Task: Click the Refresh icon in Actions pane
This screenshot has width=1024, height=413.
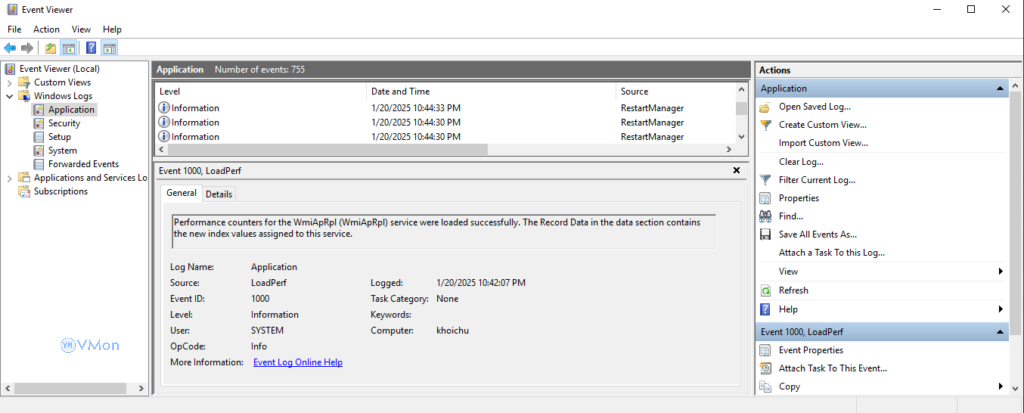Action: 766,290
